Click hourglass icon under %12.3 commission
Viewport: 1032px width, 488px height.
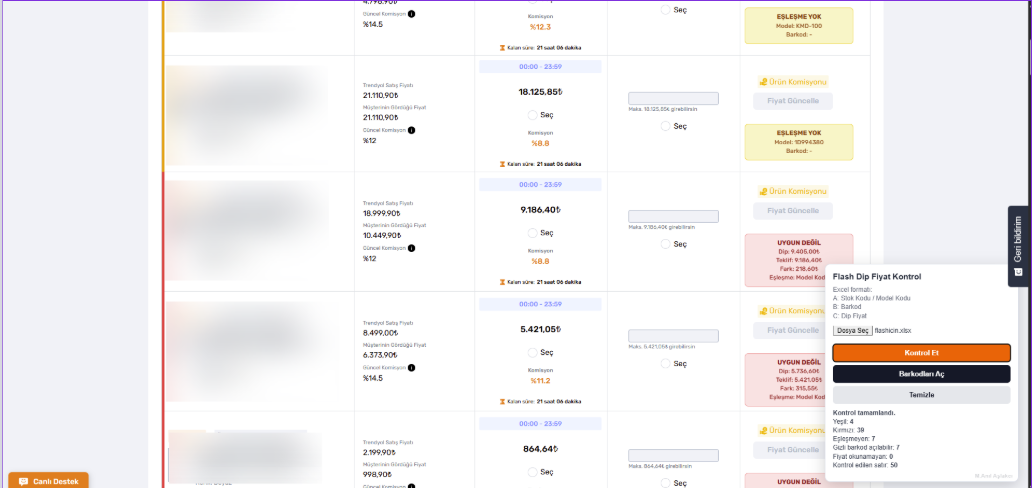(503, 48)
